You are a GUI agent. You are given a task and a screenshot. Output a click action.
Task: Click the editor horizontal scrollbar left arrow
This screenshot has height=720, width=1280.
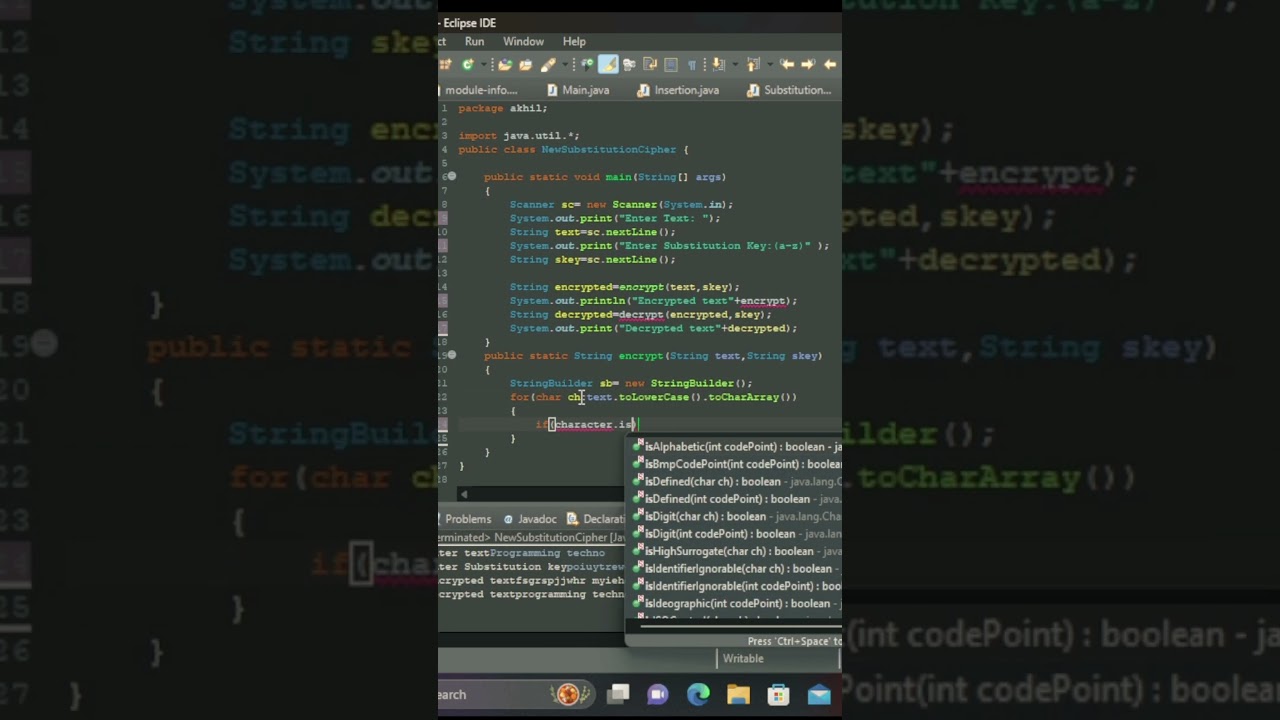463,494
